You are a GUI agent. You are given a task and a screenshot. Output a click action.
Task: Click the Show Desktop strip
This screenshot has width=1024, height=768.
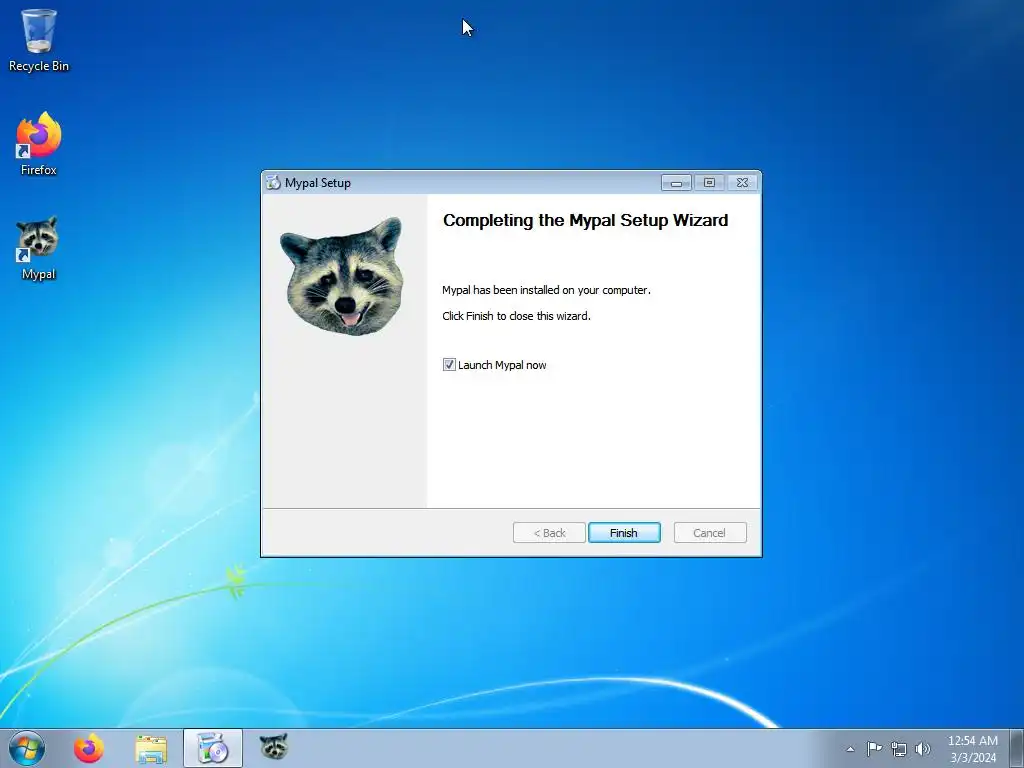point(1017,748)
